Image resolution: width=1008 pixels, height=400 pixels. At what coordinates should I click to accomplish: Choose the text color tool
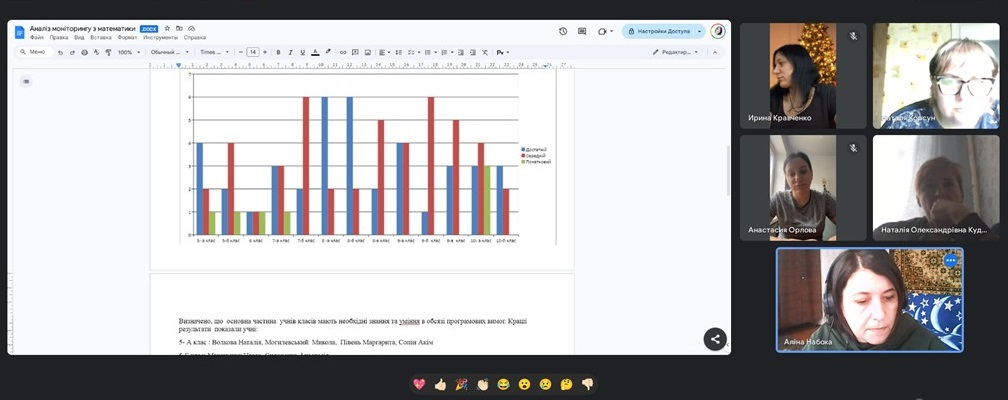315,52
